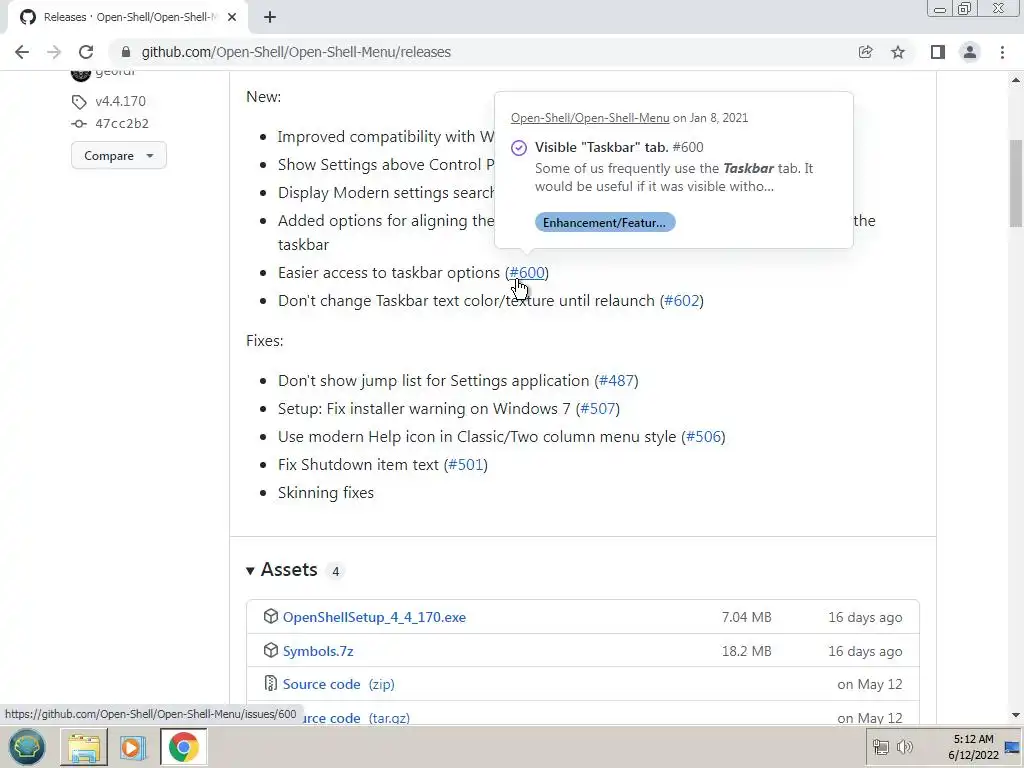The image size is (1024, 768).
Task: Click the closed issue status icon
Action: pos(519,148)
